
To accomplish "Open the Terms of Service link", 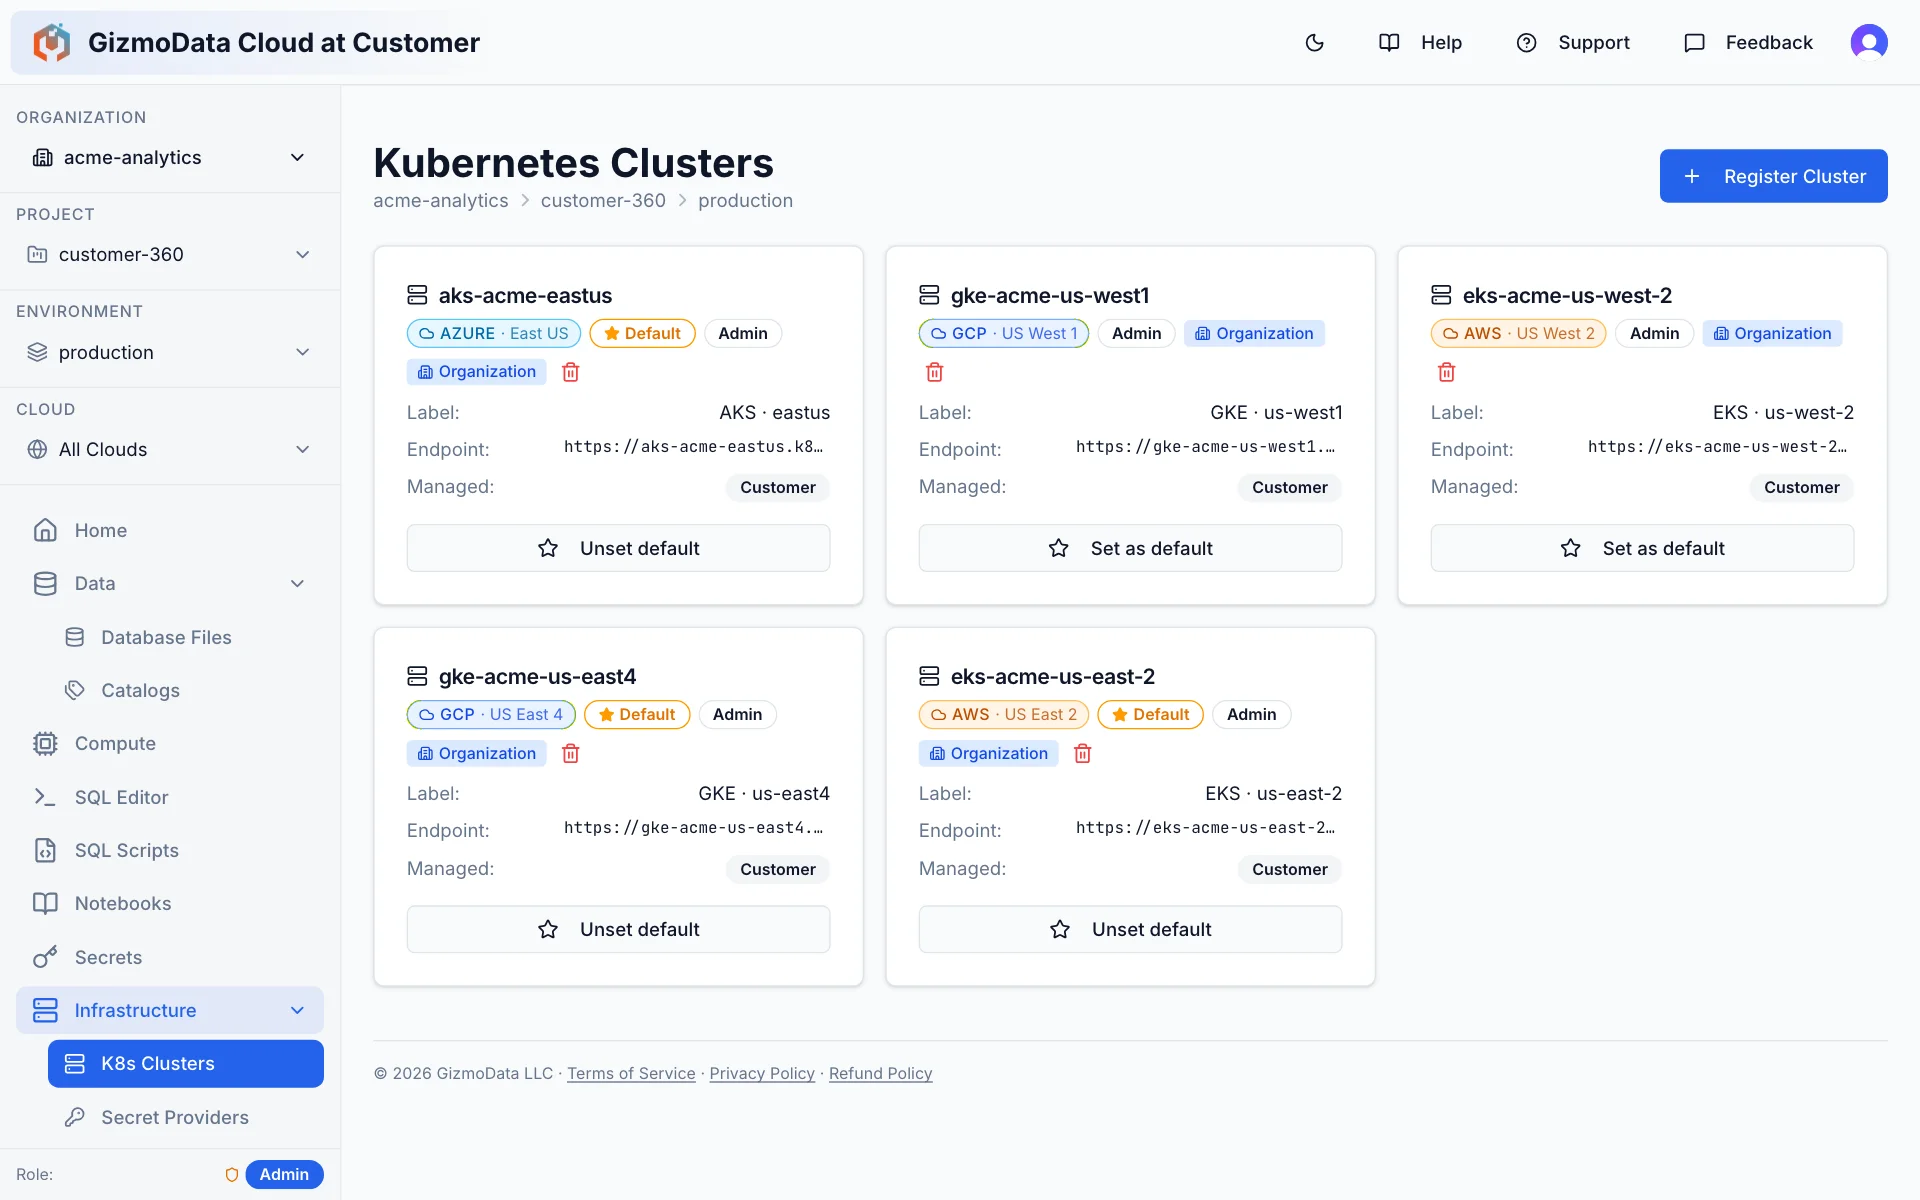I will pyautogui.click(x=631, y=1073).
